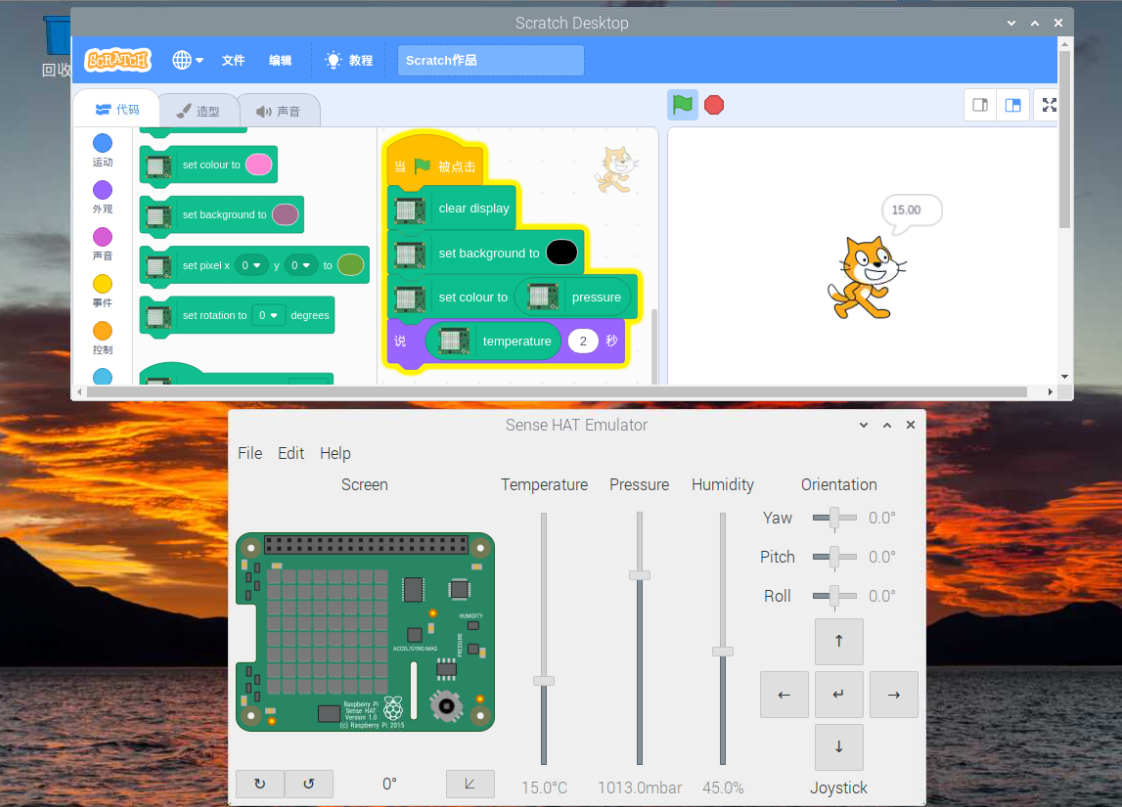Click the red stop button

pyautogui.click(x=714, y=105)
